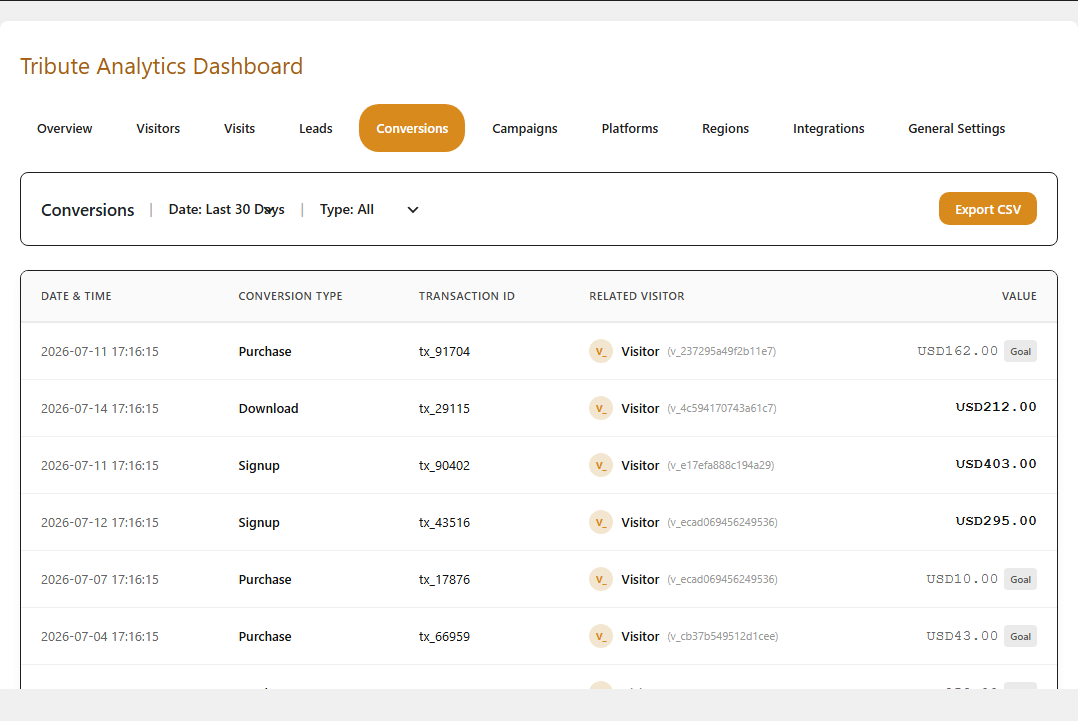The width and height of the screenshot is (1078, 721).
Task: Sort by the Value column header
Action: click(1019, 296)
